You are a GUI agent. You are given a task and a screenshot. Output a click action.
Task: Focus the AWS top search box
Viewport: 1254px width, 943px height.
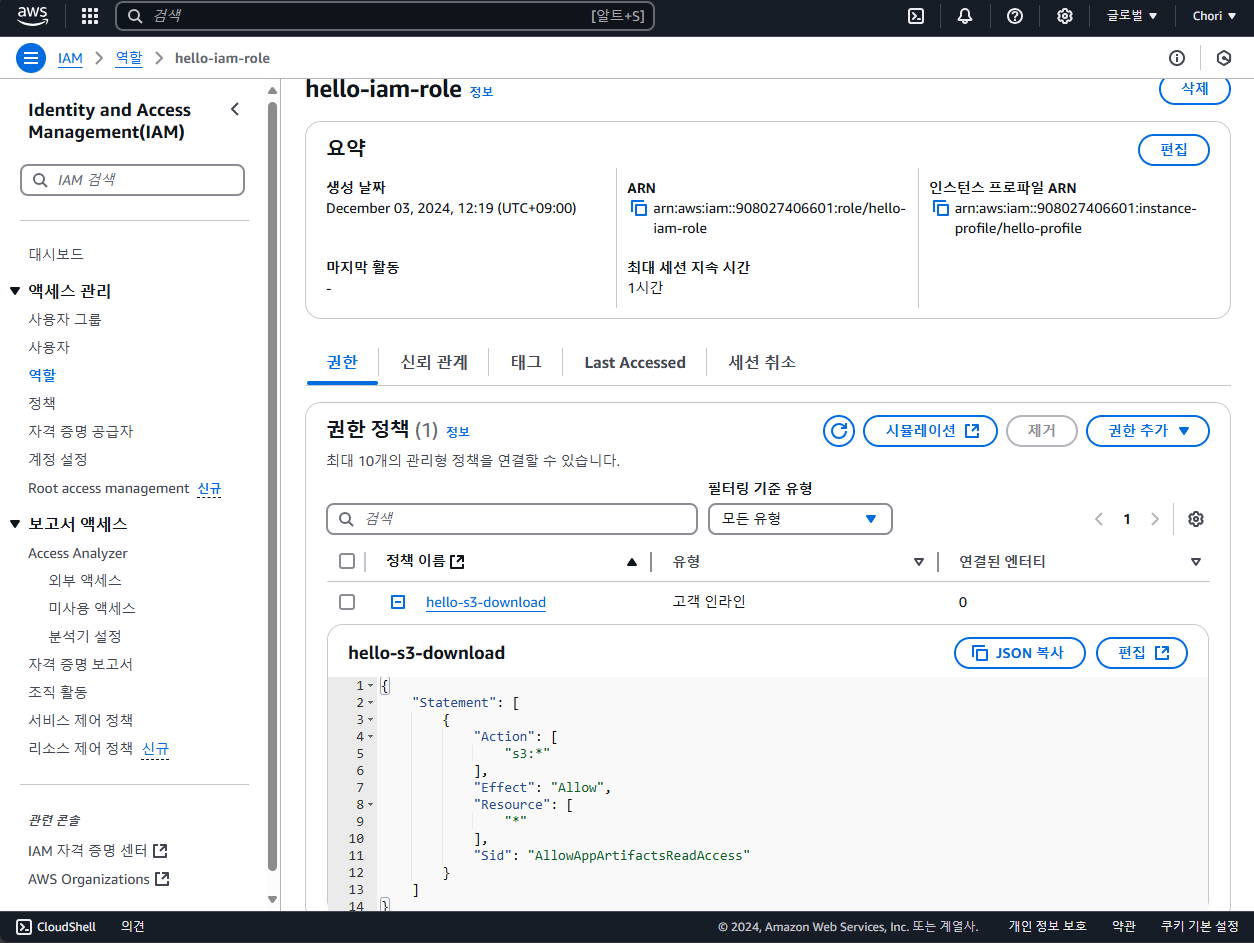point(385,16)
